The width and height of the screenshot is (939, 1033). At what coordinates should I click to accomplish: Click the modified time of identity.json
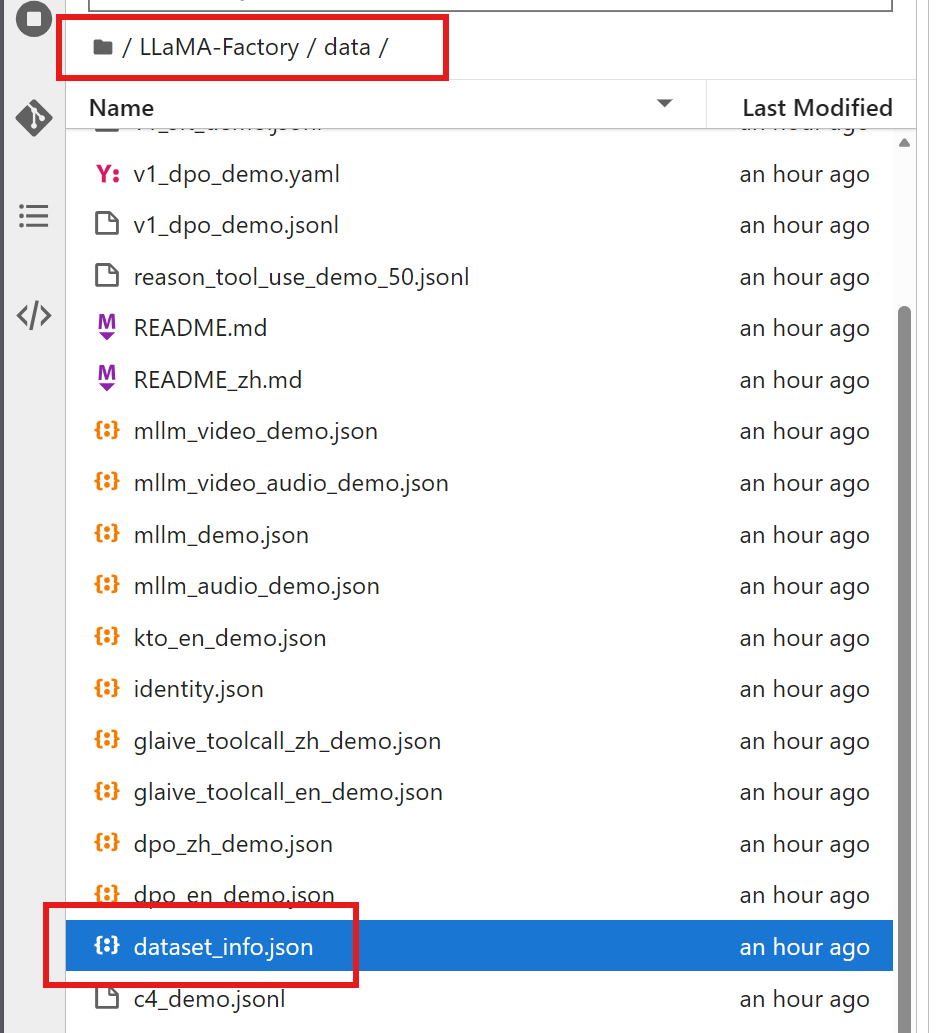coord(805,689)
